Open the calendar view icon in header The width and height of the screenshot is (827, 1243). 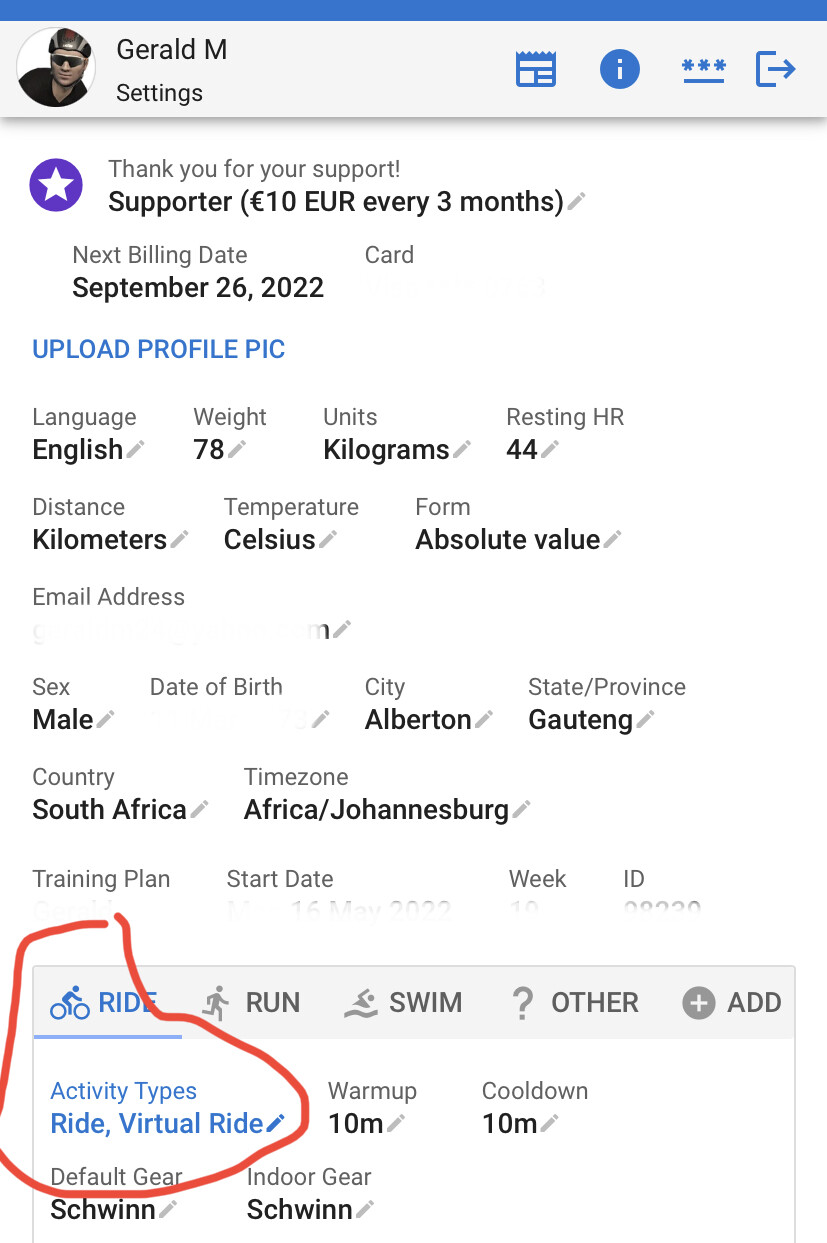(x=535, y=70)
